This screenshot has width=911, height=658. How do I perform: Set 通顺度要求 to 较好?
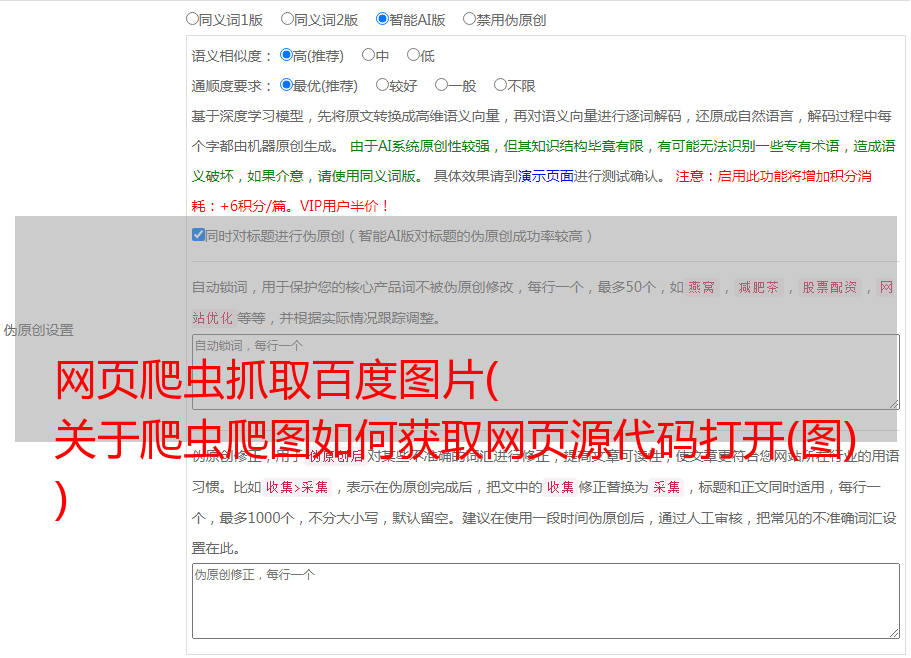(x=382, y=85)
